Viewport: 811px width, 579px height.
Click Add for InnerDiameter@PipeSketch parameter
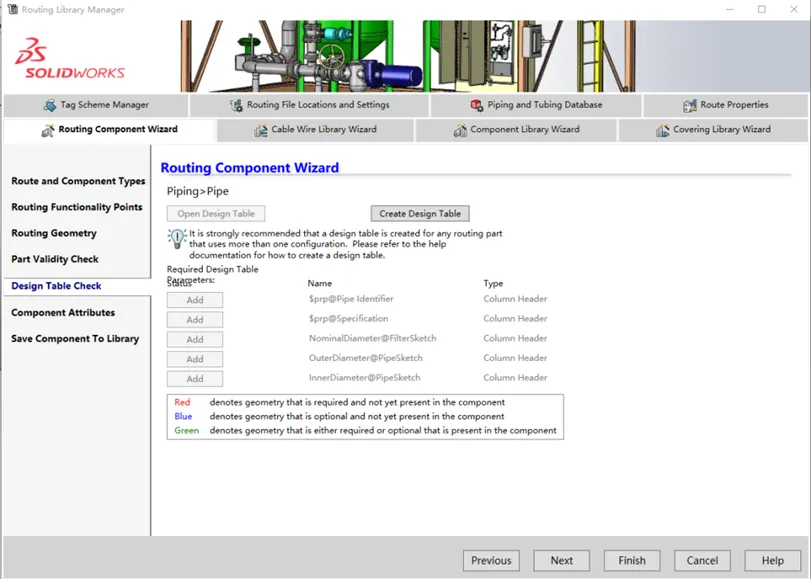(195, 379)
